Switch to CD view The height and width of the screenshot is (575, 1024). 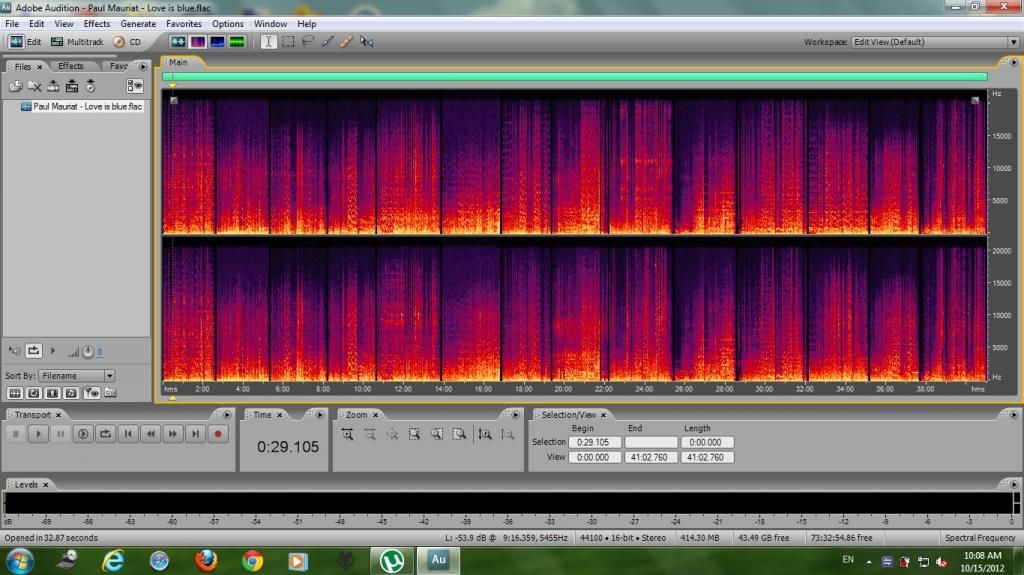[127, 42]
